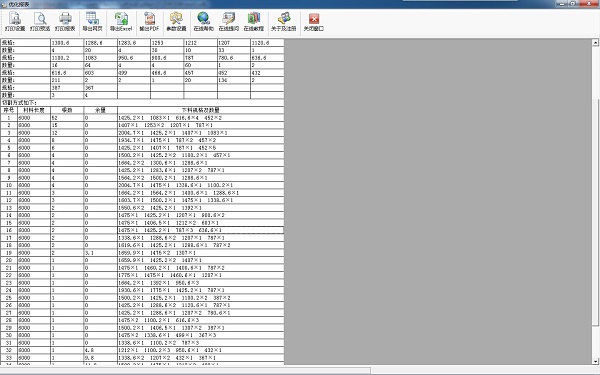Open About and Register (关于及注册)

(284, 22)
